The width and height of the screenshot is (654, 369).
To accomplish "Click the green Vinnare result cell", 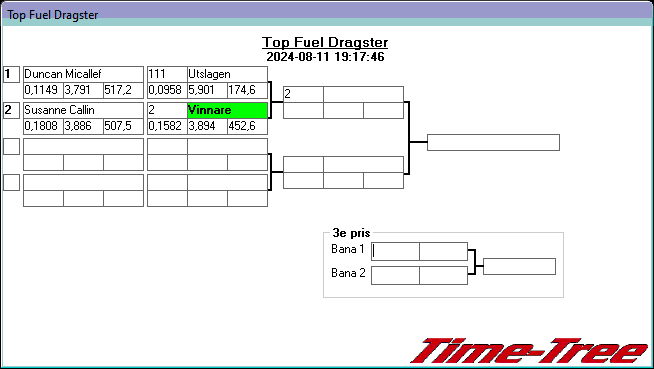I will click(227, 110).
